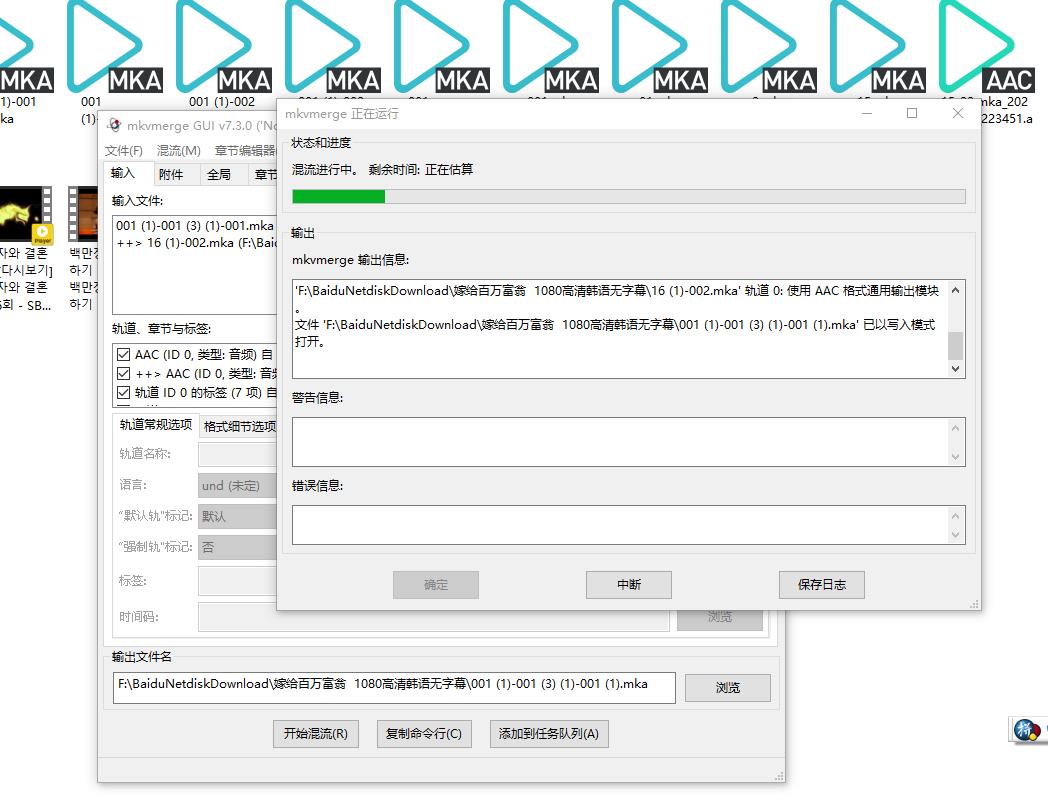Viewport: 1048px width, 806px height.
Task: Click the green muxing progress bar
Action: coord(338,198)
